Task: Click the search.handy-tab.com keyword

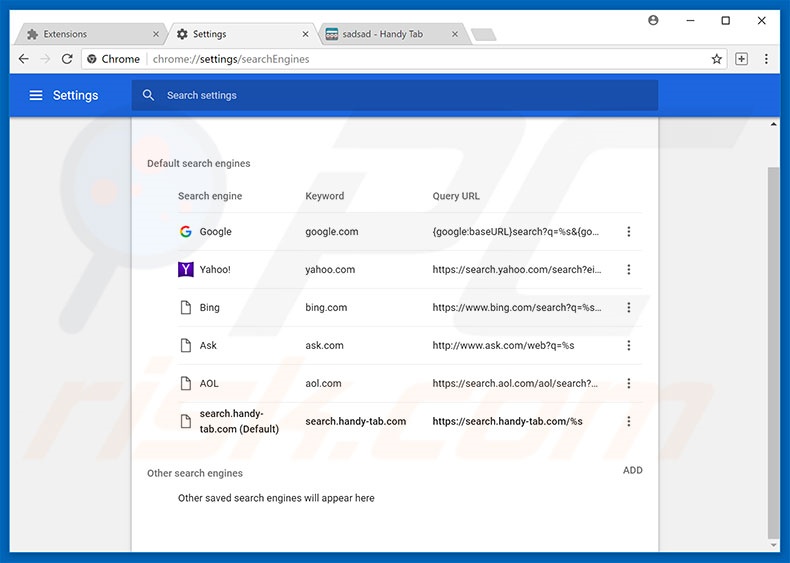Action: pyautogui.click(x=356, y=421)
